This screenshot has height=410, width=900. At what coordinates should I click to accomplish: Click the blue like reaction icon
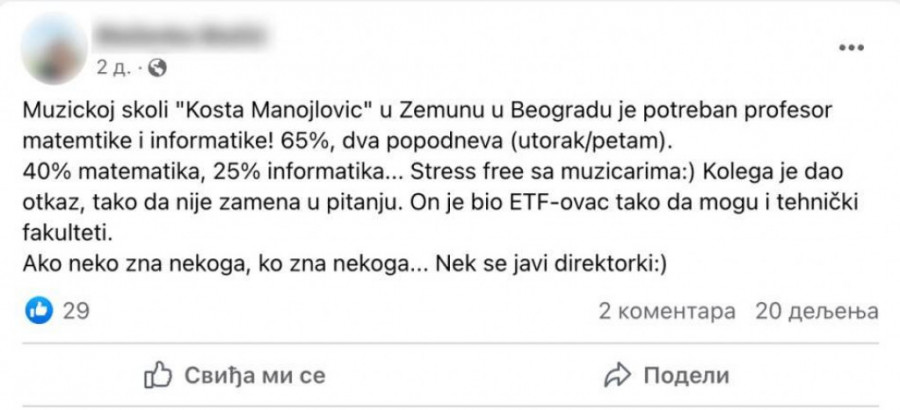(x=39, y=311)
